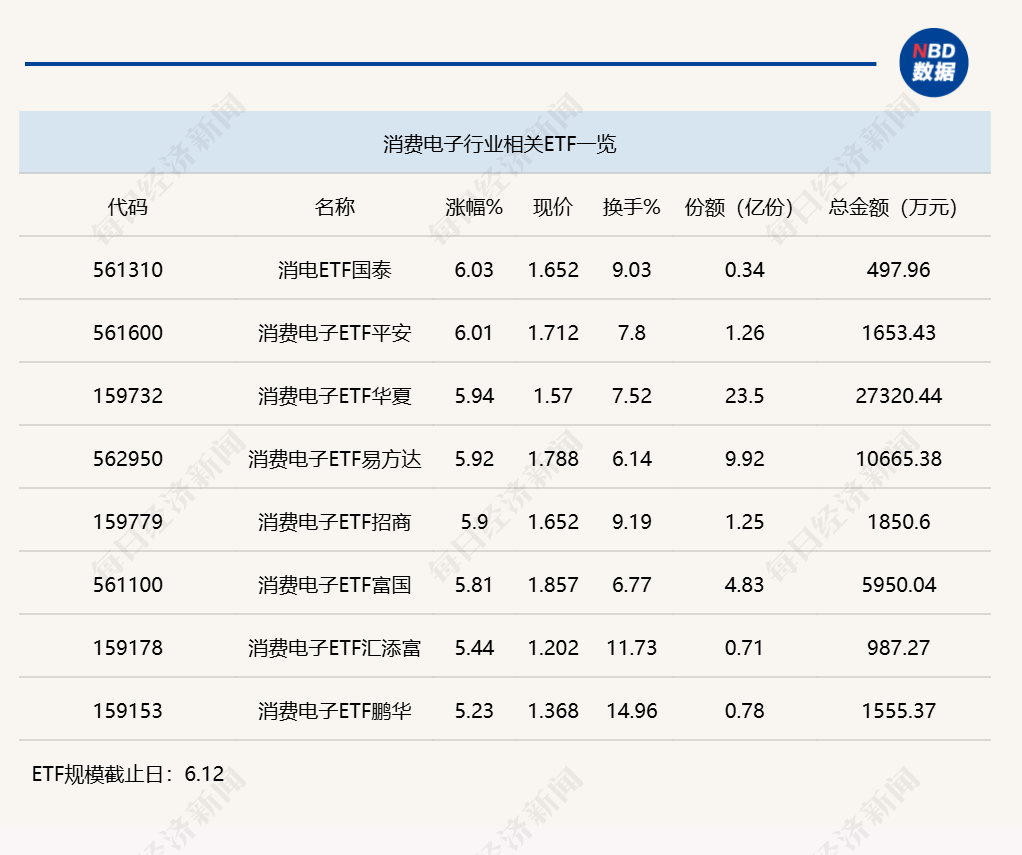This screenshot has height=855, width=1022.
Task: Click the footnote ETF规模截止日：6.12
Action: point(128,774)
